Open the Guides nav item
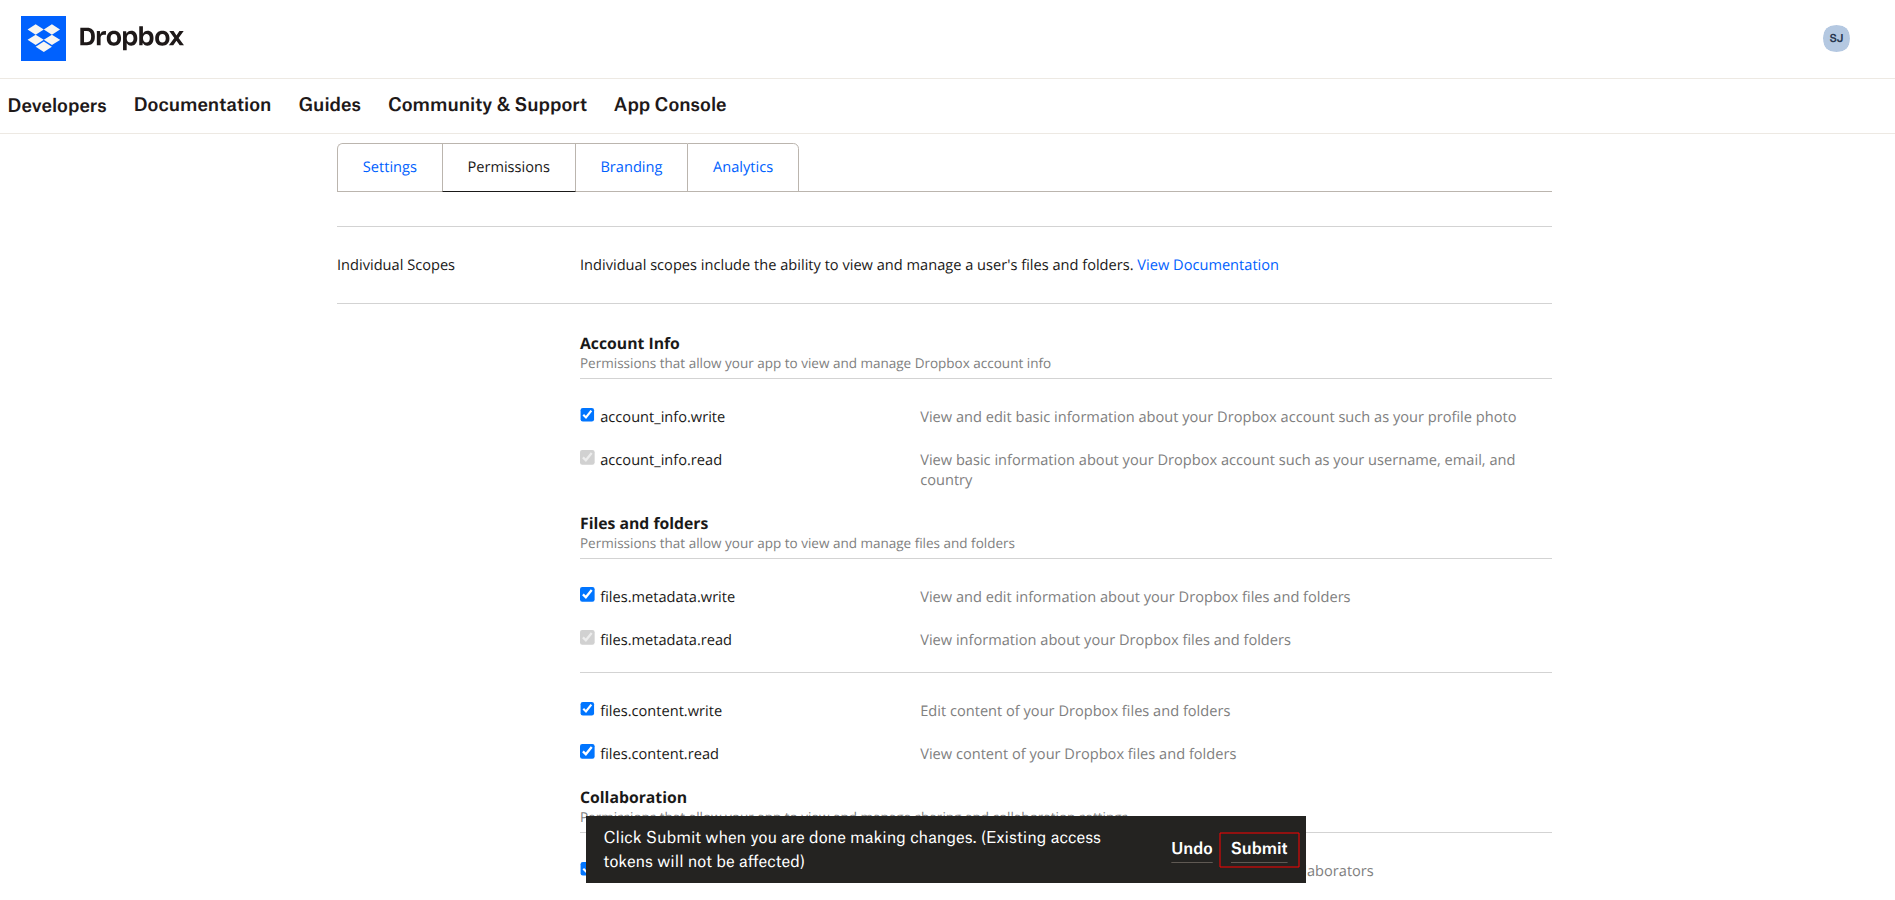This screenshot has height=900, width=1895. (x=330, y=105)
